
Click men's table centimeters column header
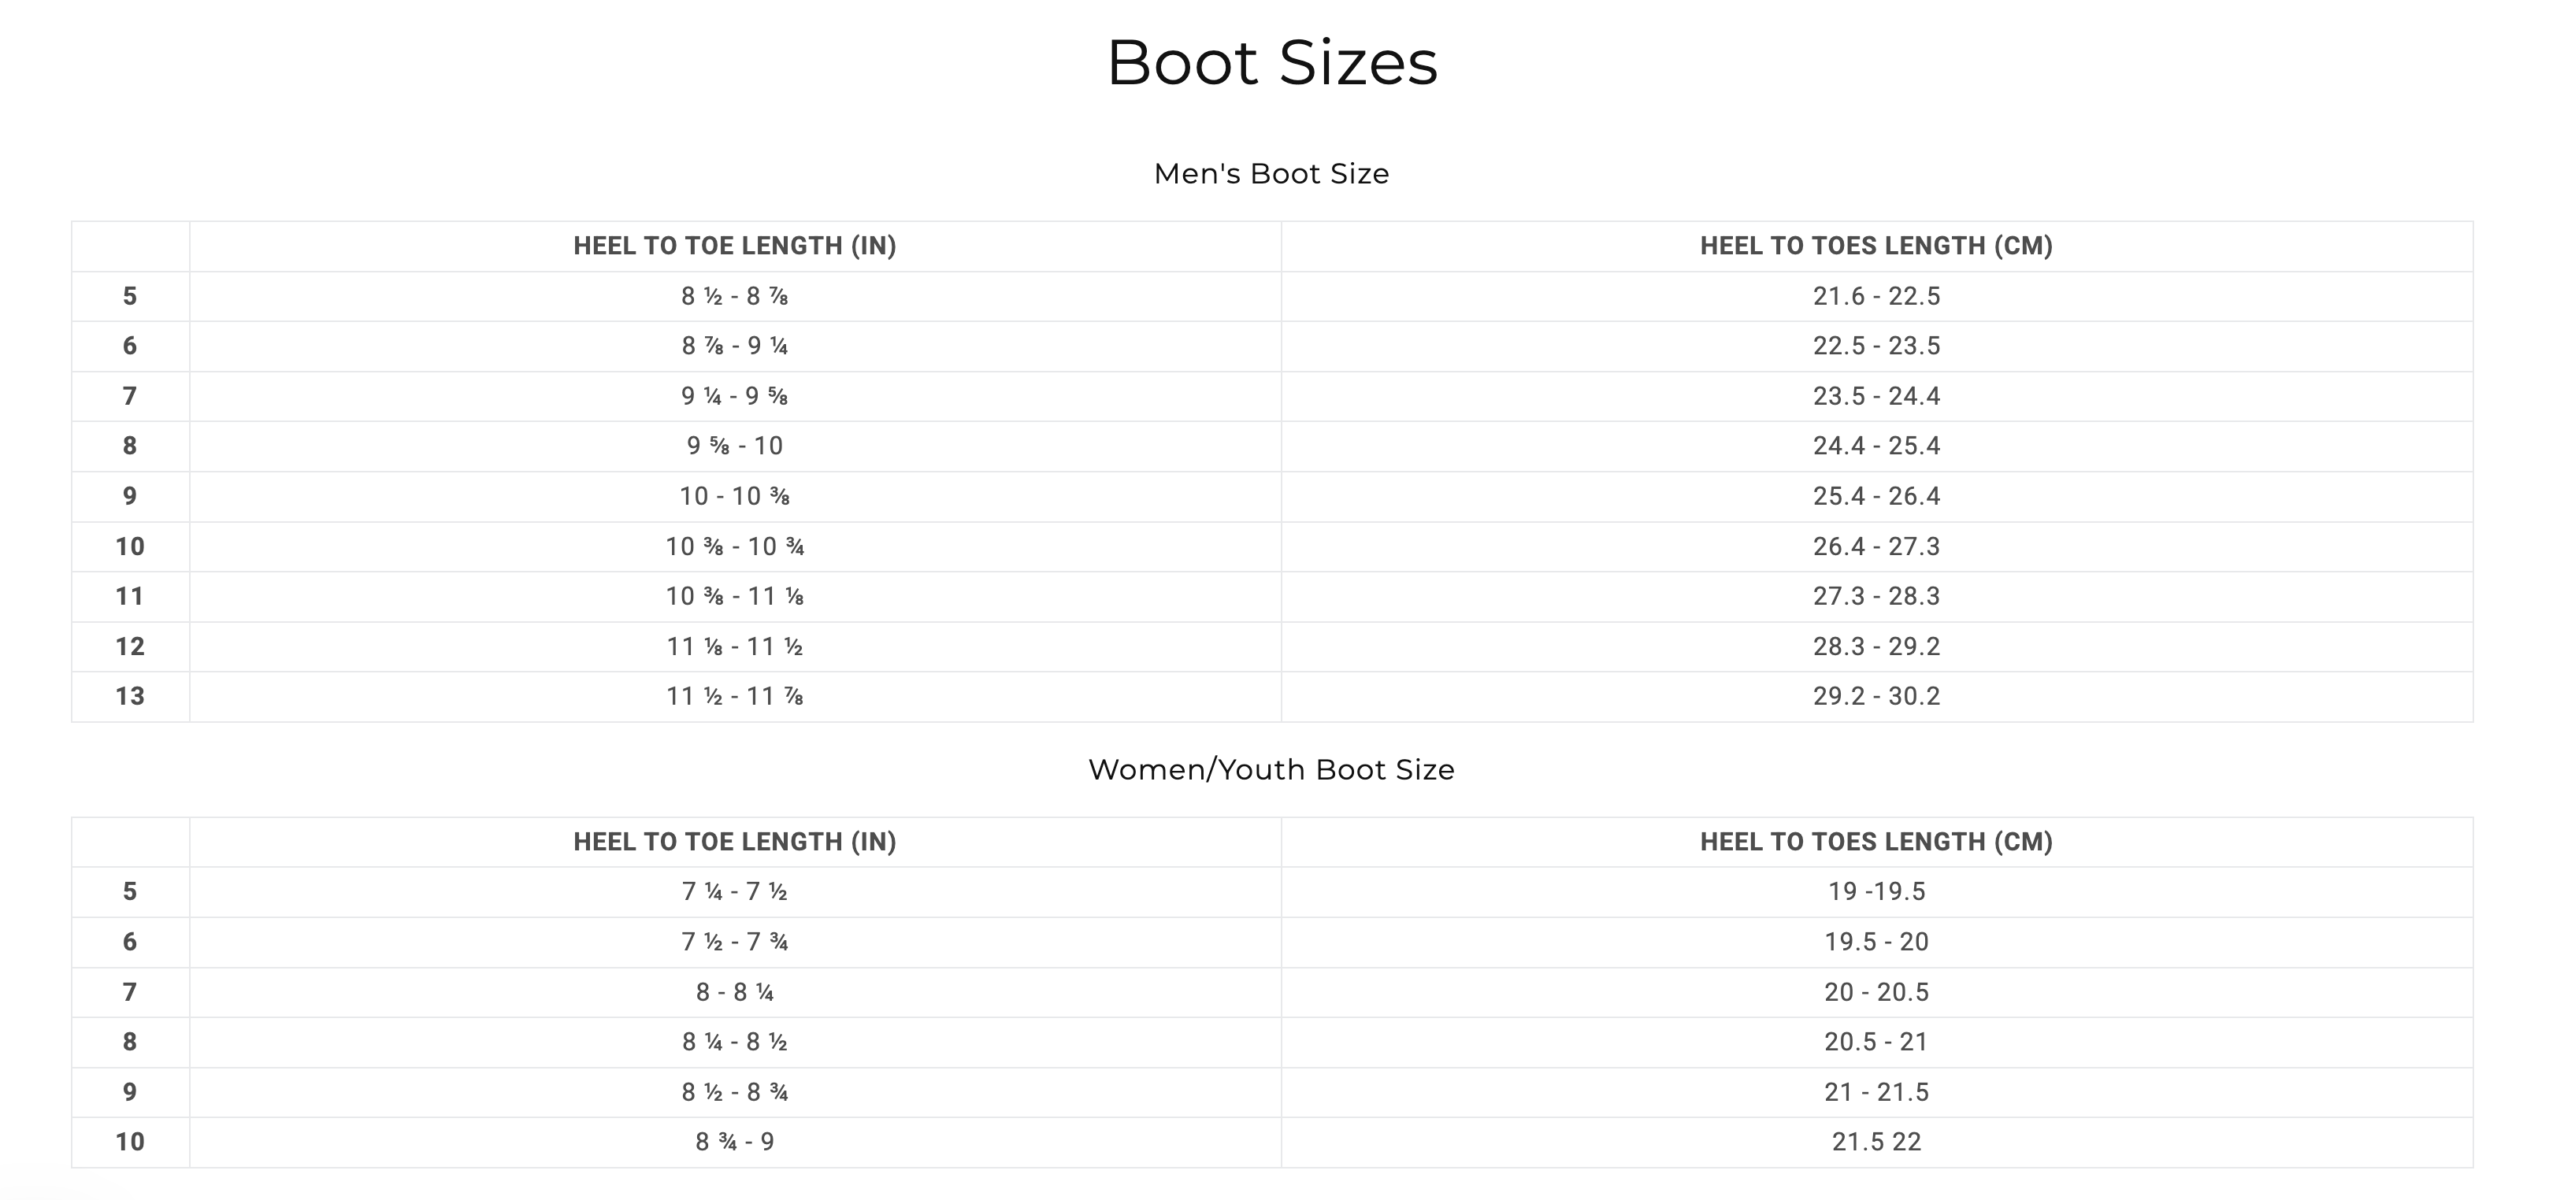[x=1876, y=246]
